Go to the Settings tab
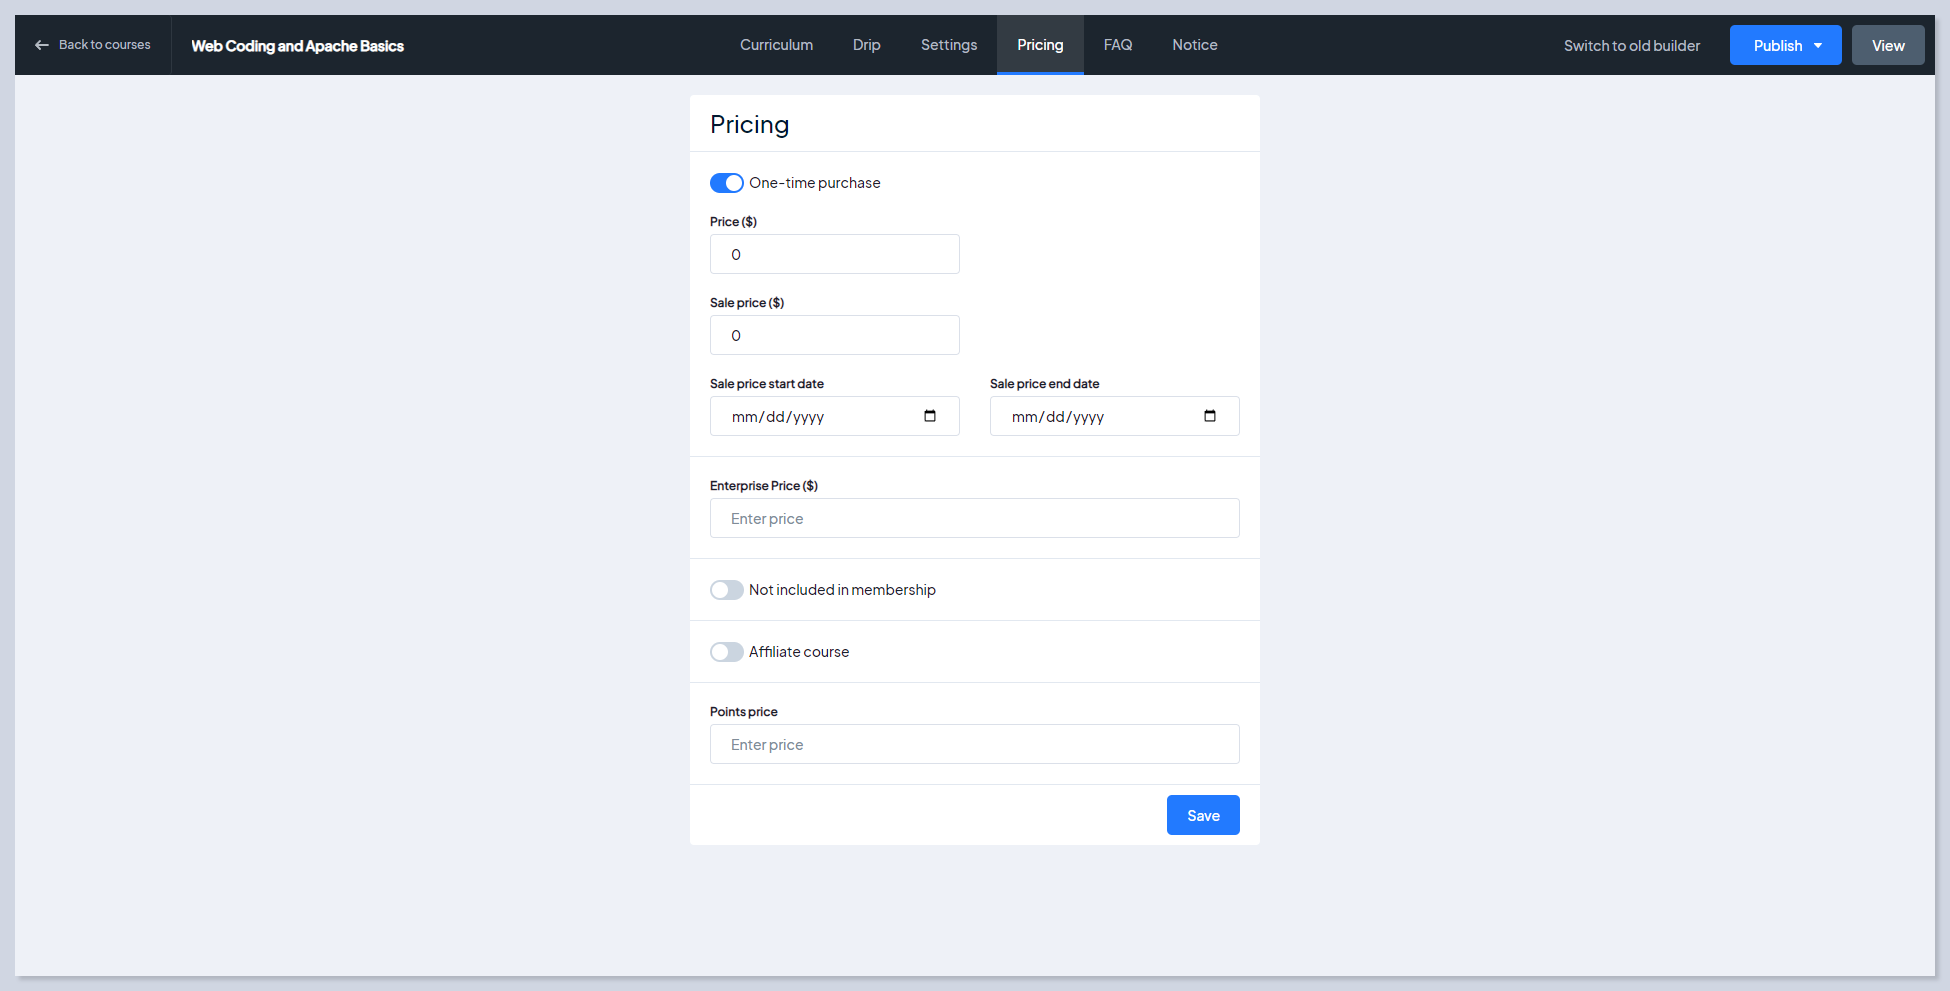 coord(948,45)
